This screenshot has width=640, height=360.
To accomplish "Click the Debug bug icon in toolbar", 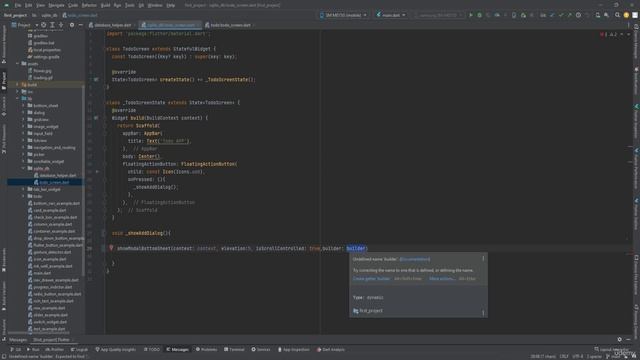I will coord(480,15).
